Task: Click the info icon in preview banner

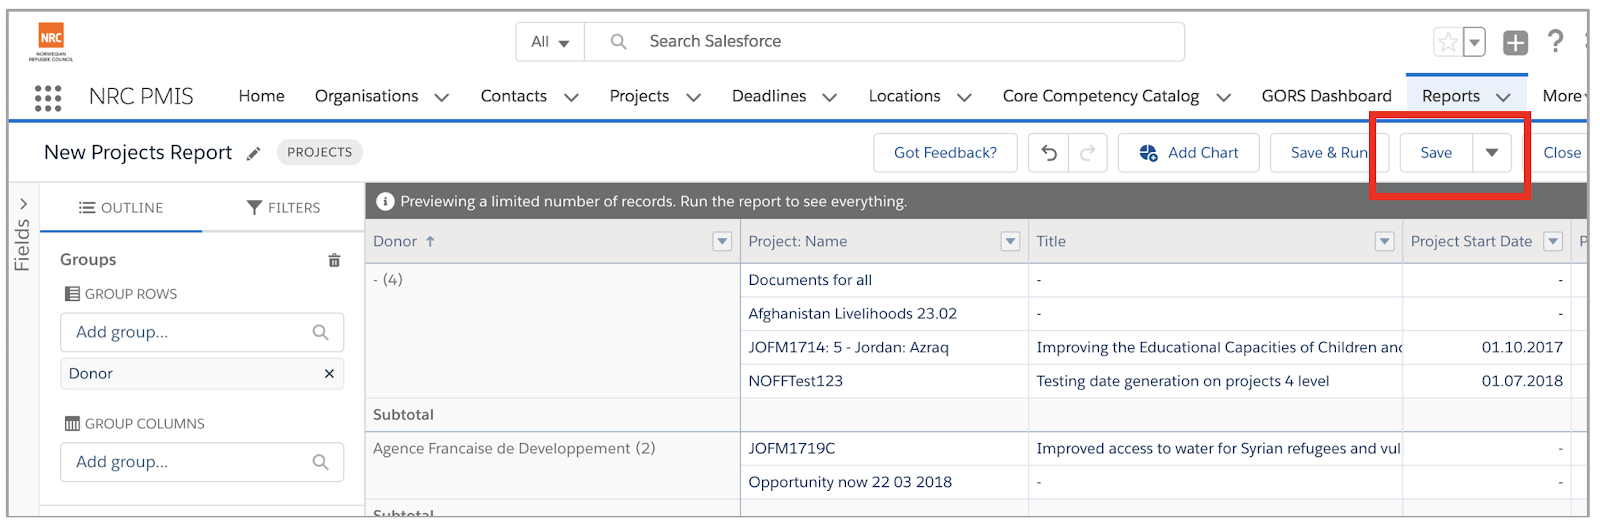Action: coord(385,201)
